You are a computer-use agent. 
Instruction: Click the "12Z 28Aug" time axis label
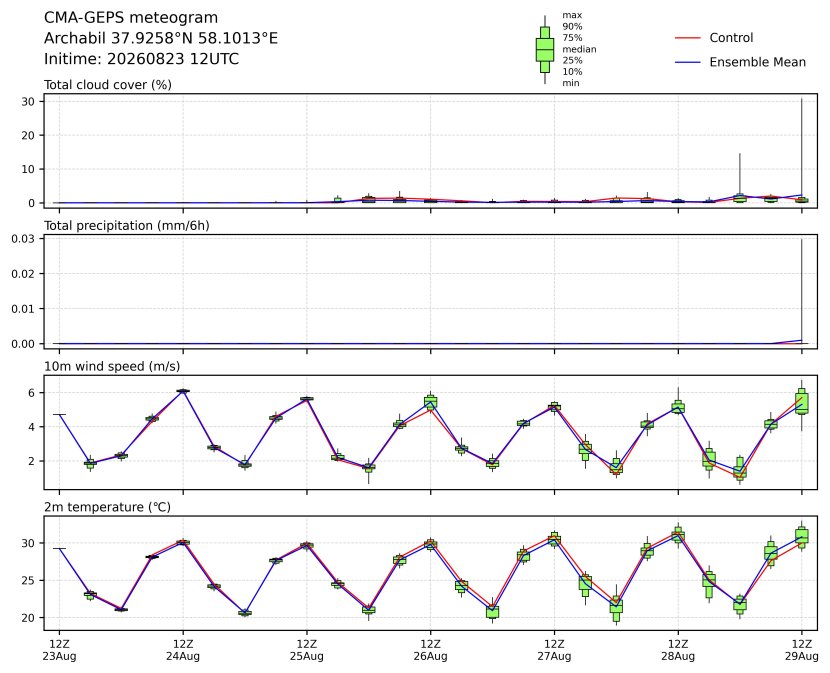(678, 650)
